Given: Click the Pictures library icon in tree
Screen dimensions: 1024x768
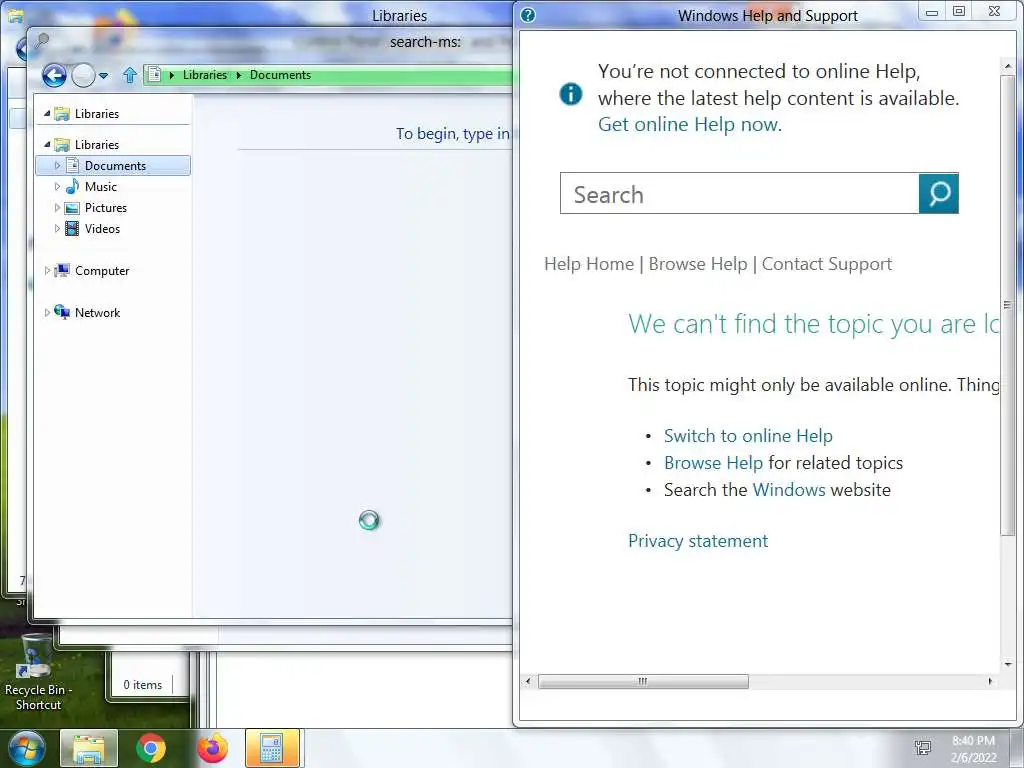Looking at the screenshot, I should coord(72,208).
